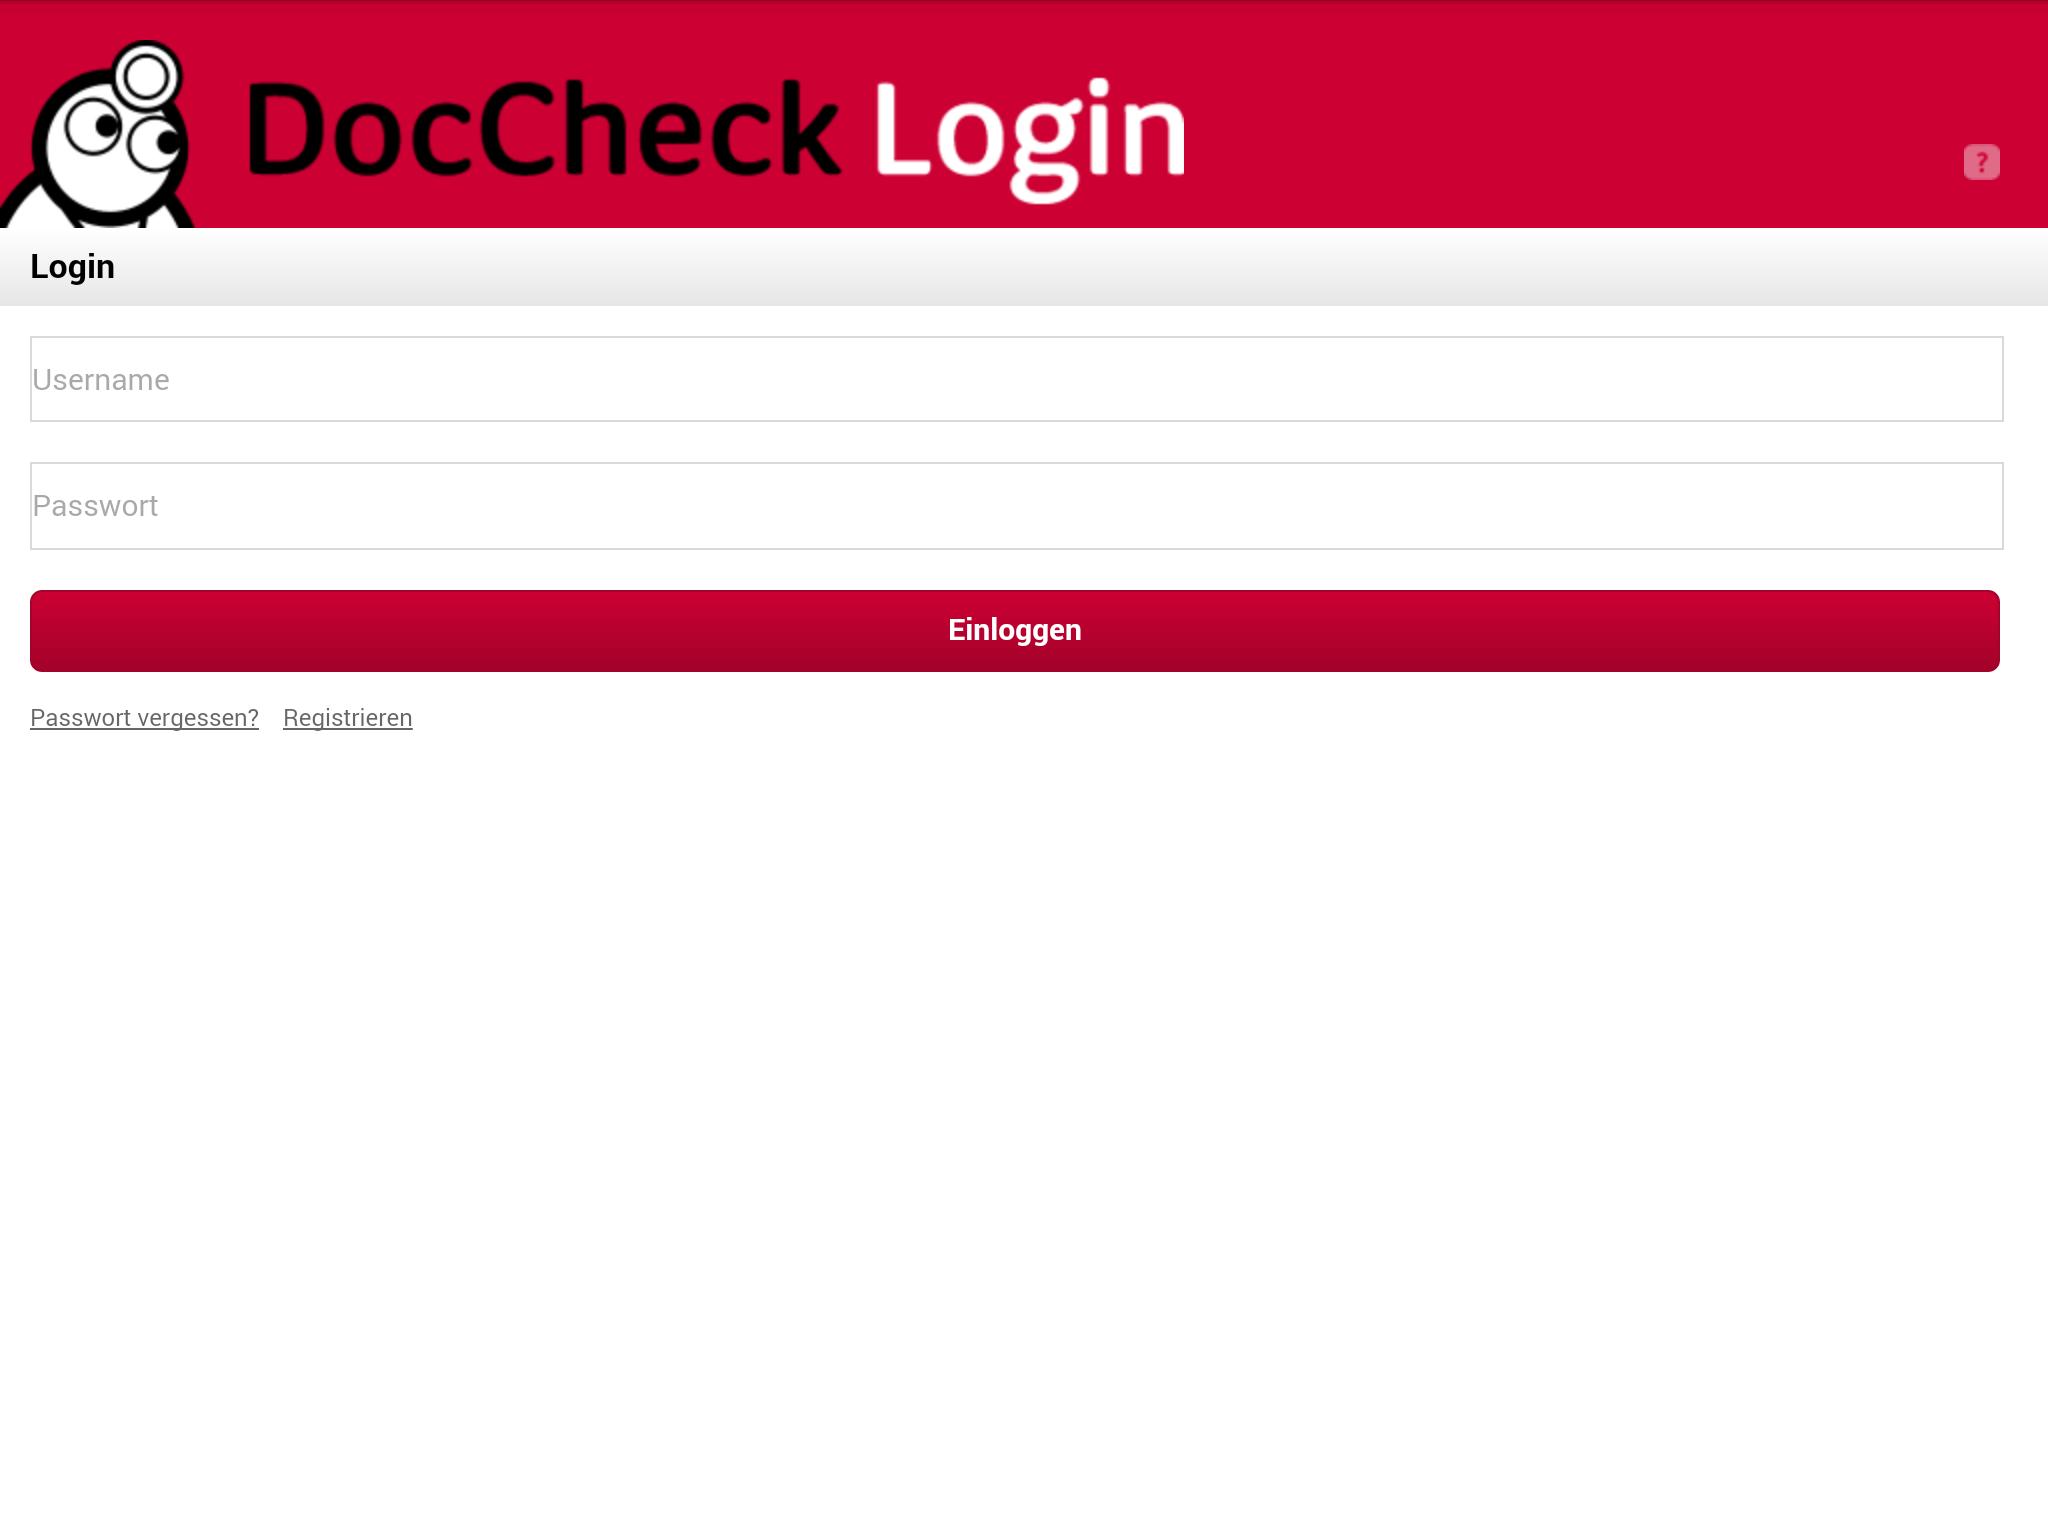
Task: Click the Einloggen button
Action: tap(1014, 631)
